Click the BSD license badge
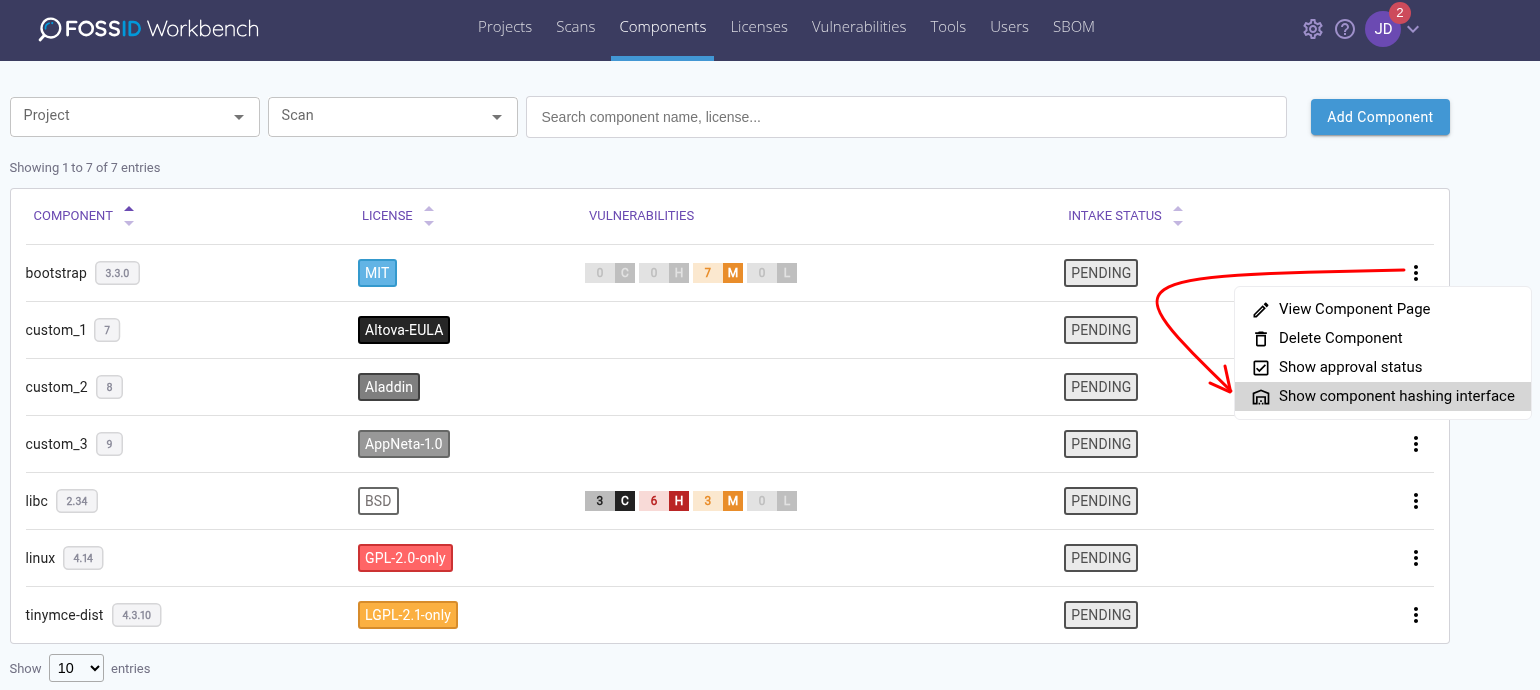Image resolution: width=1540 pixels, height=690 pixels. [x=378, y=501]
